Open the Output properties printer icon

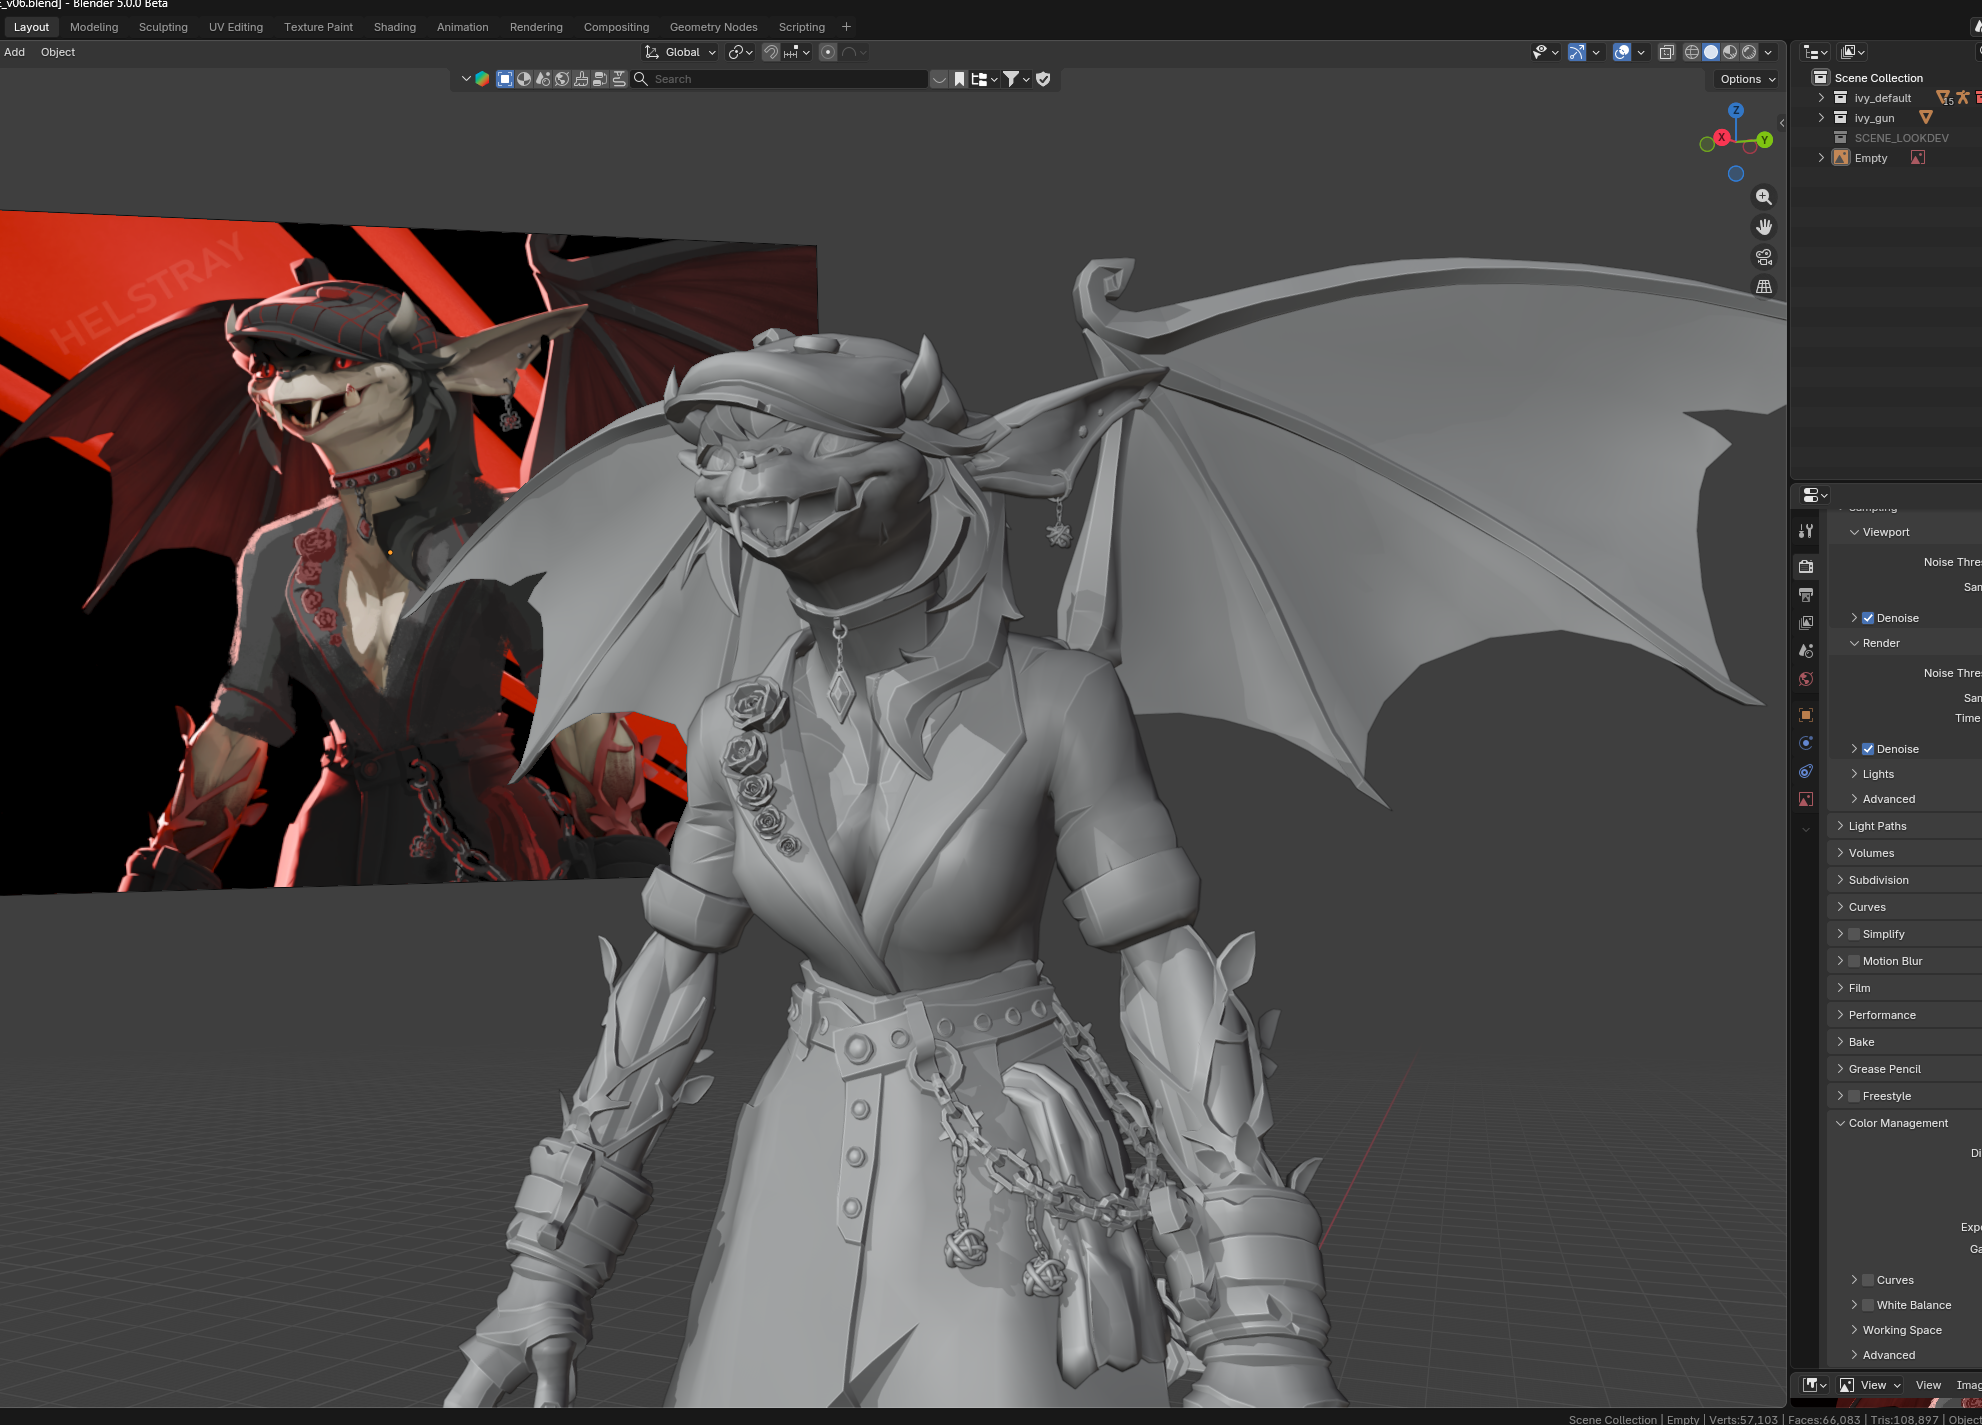[x=1806, y=595]
